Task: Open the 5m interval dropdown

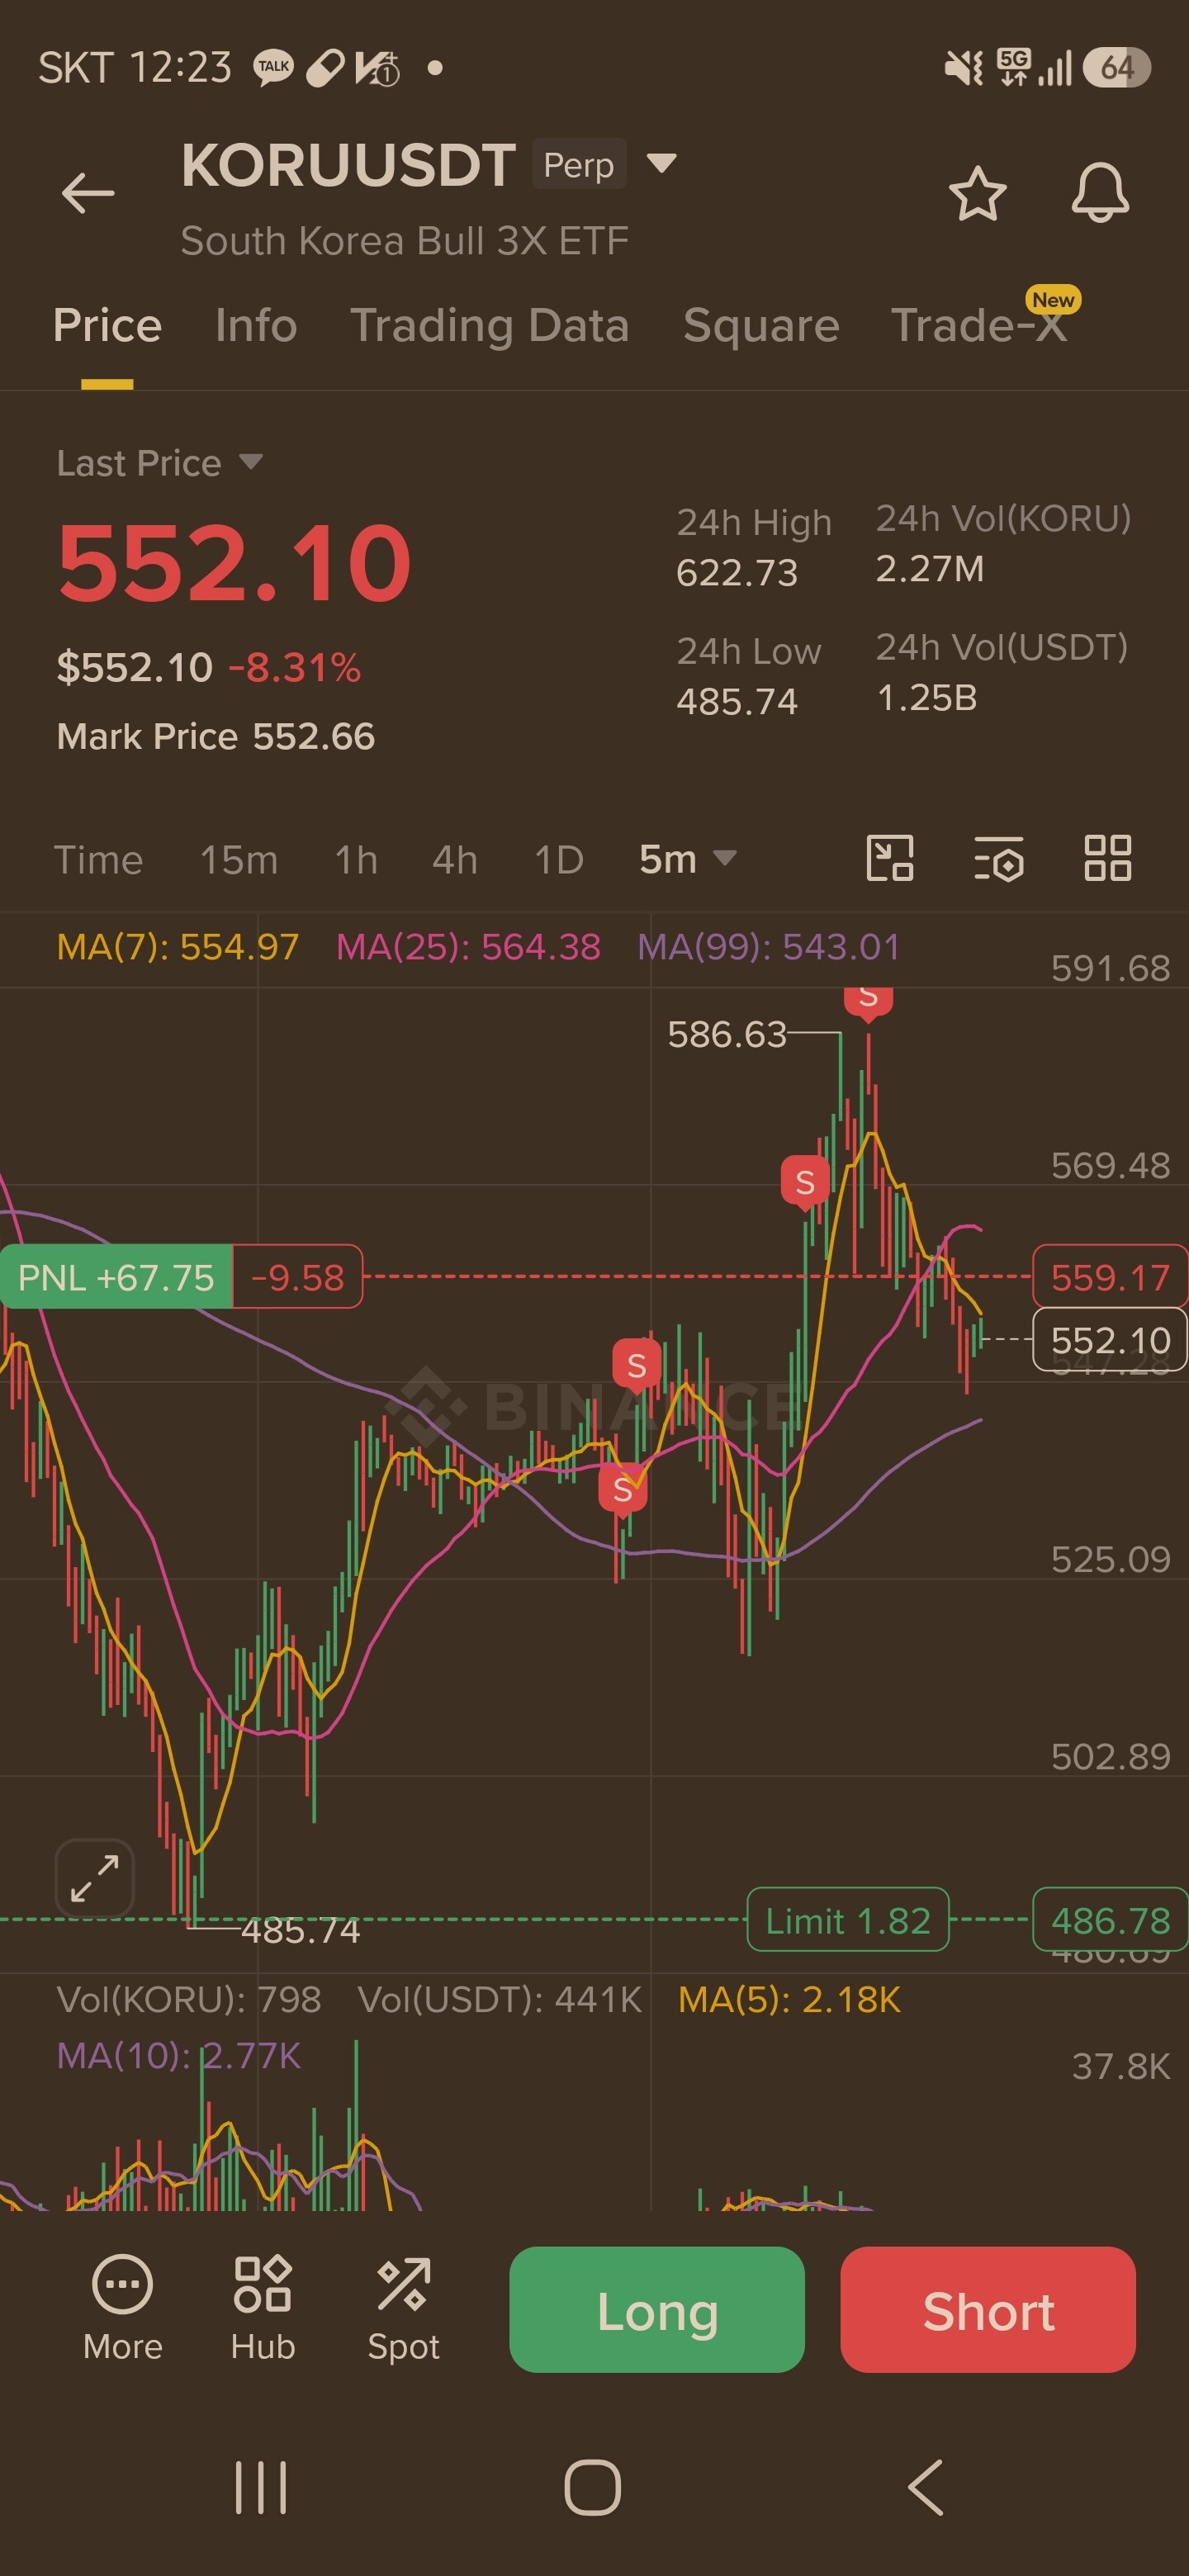Action: point(688,859)
